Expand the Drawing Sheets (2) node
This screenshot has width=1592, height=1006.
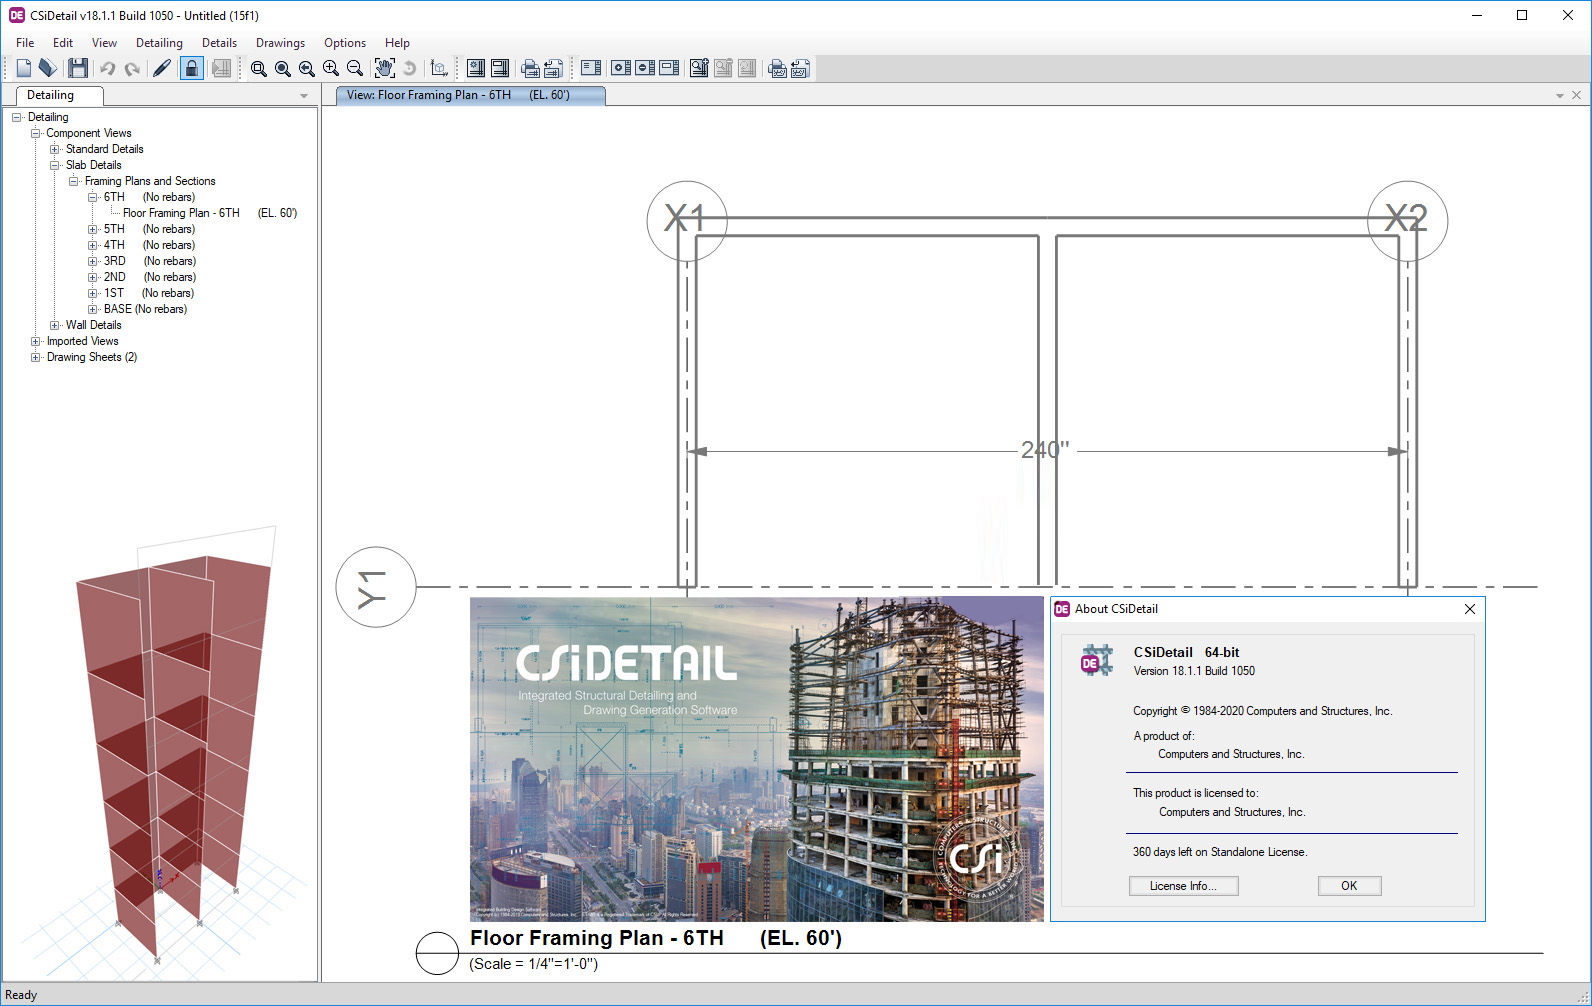tap(36, 357)
